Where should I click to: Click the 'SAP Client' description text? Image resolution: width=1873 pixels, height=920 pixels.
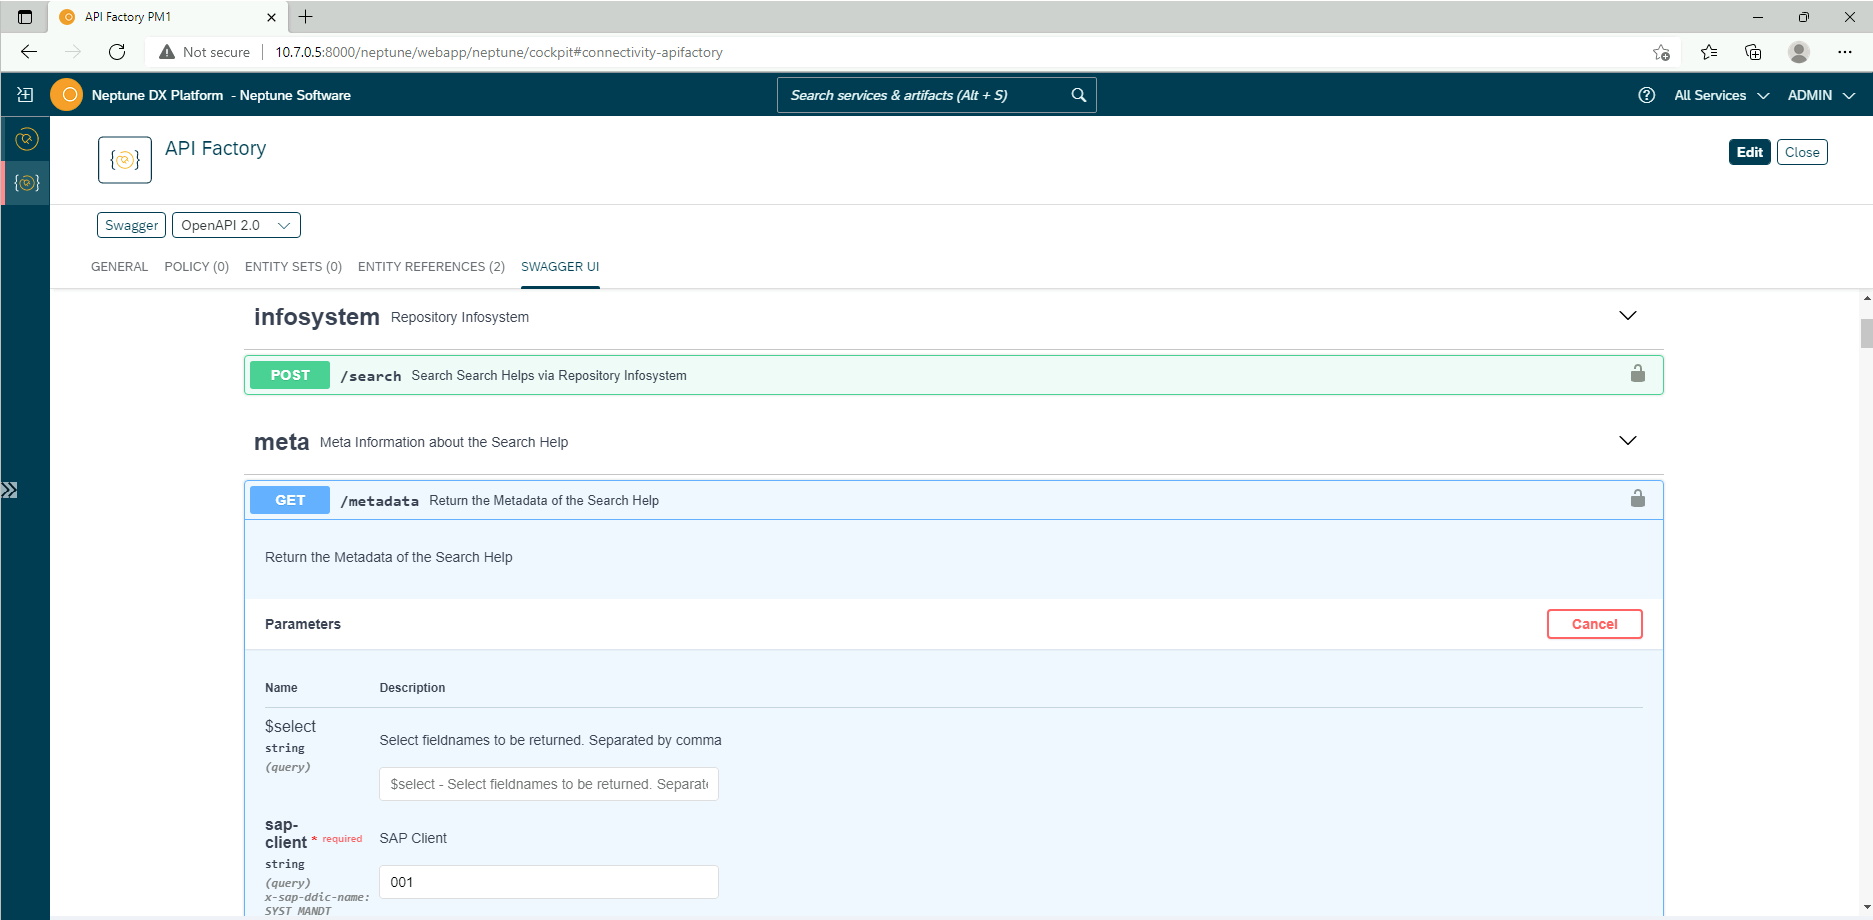[x=413, y=838]
